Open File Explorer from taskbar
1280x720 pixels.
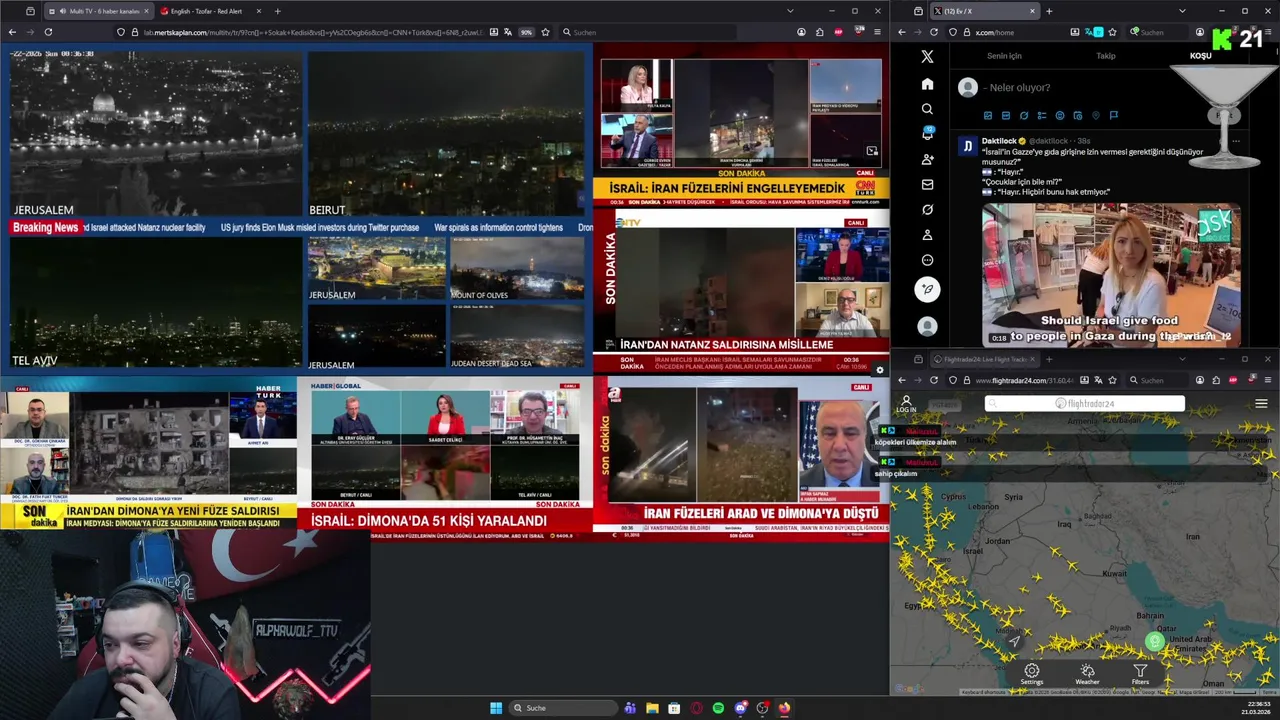tap(652, 708)
